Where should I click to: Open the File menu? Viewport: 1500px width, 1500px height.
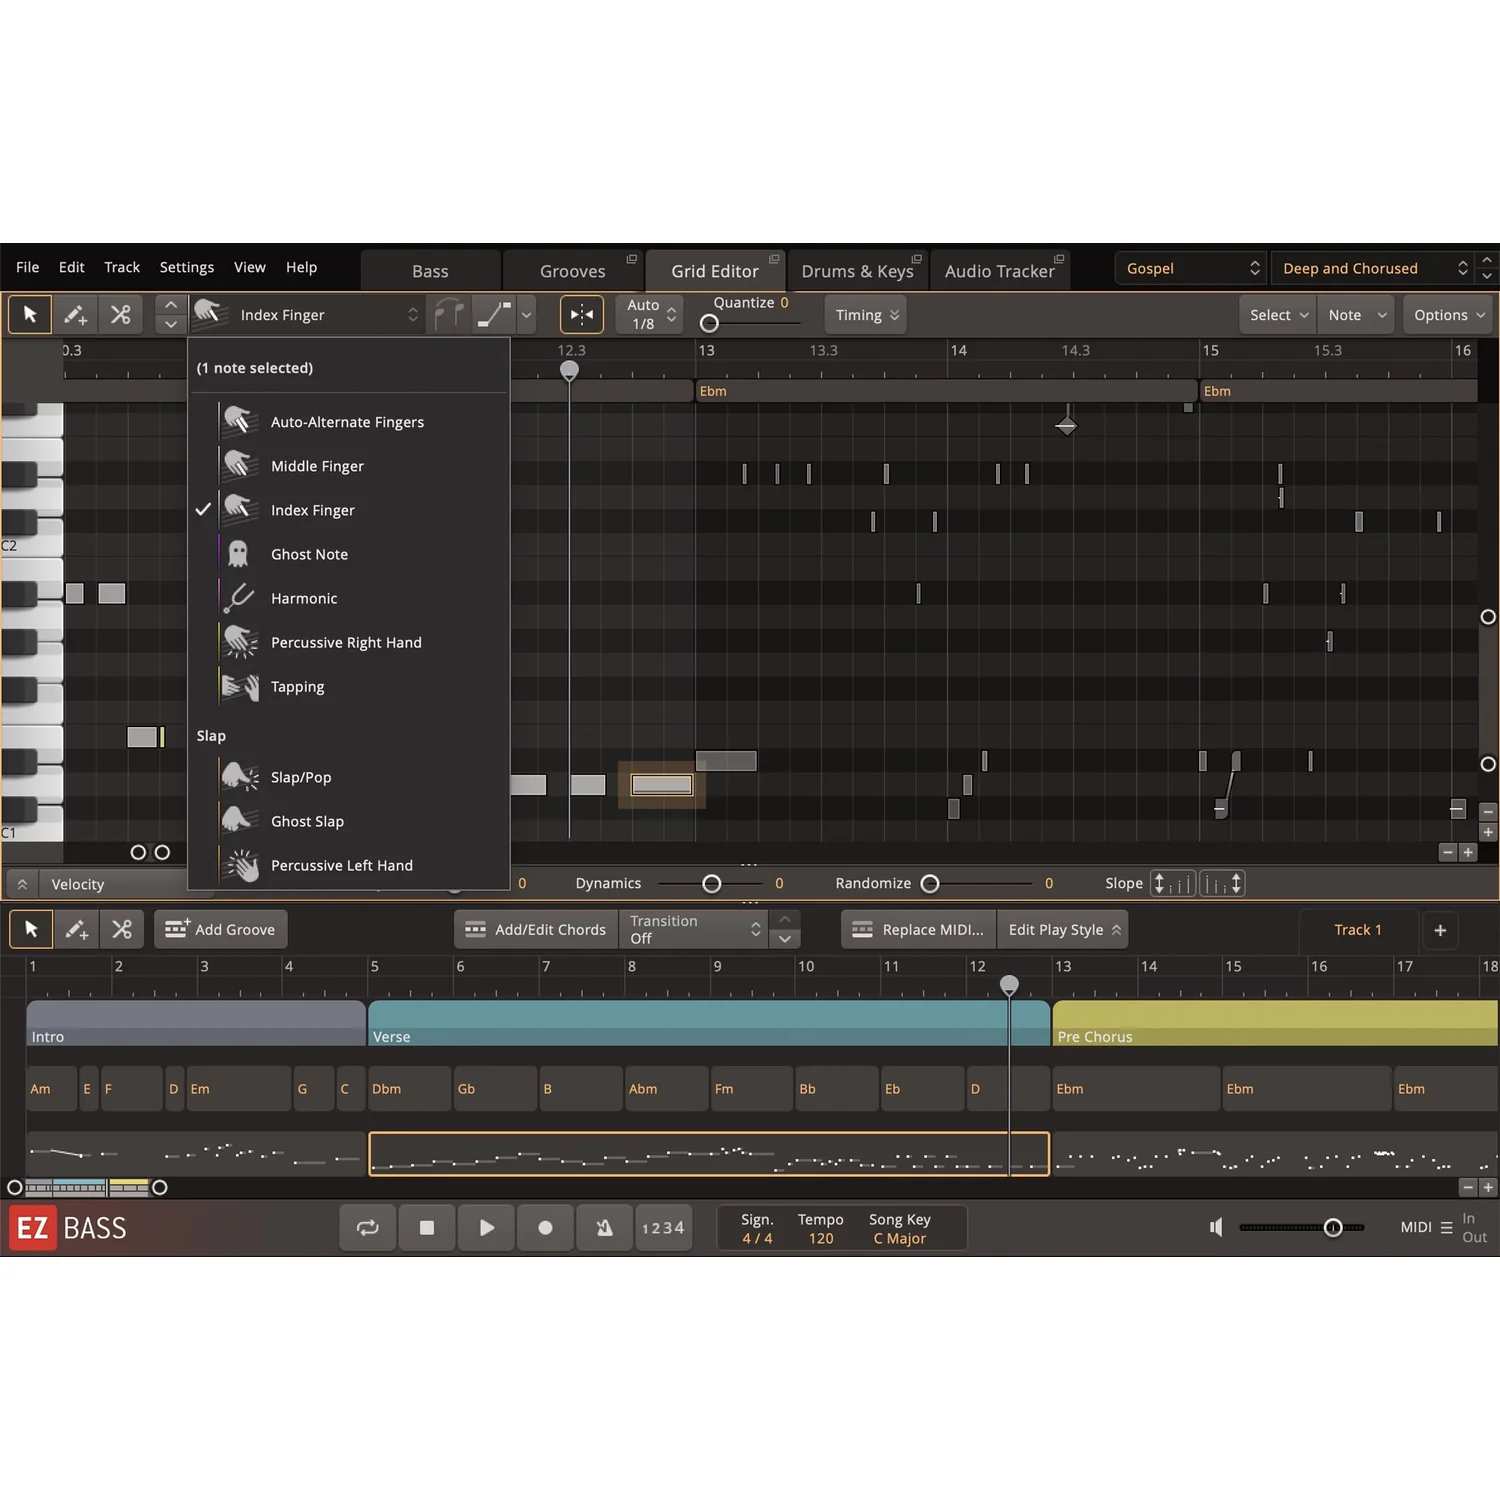(x=28, y=267)
